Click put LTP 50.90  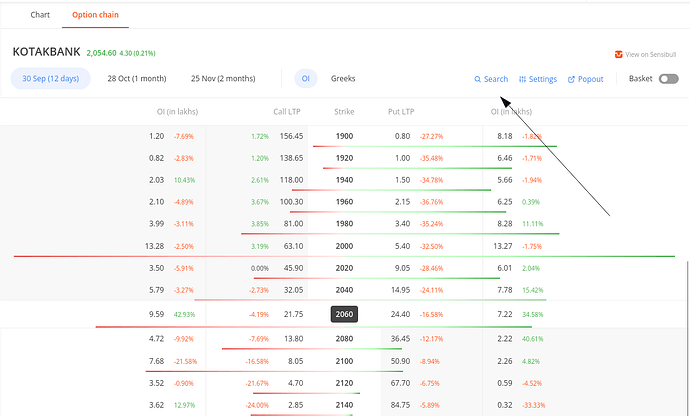coord(400,361)
